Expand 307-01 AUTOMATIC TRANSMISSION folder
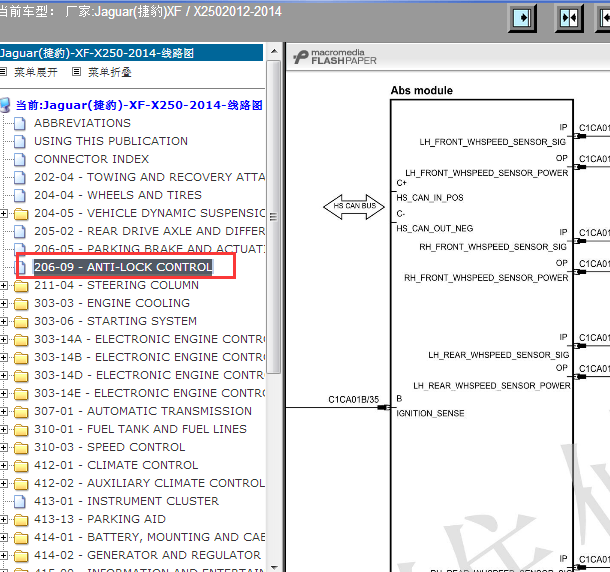This screenshot has height=572, width=610. click(x=4, y=411)
